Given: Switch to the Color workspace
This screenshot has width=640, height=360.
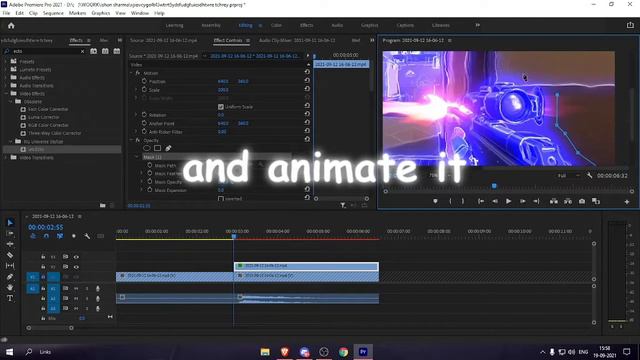Looking at the screenshot, I should point(276,25).
